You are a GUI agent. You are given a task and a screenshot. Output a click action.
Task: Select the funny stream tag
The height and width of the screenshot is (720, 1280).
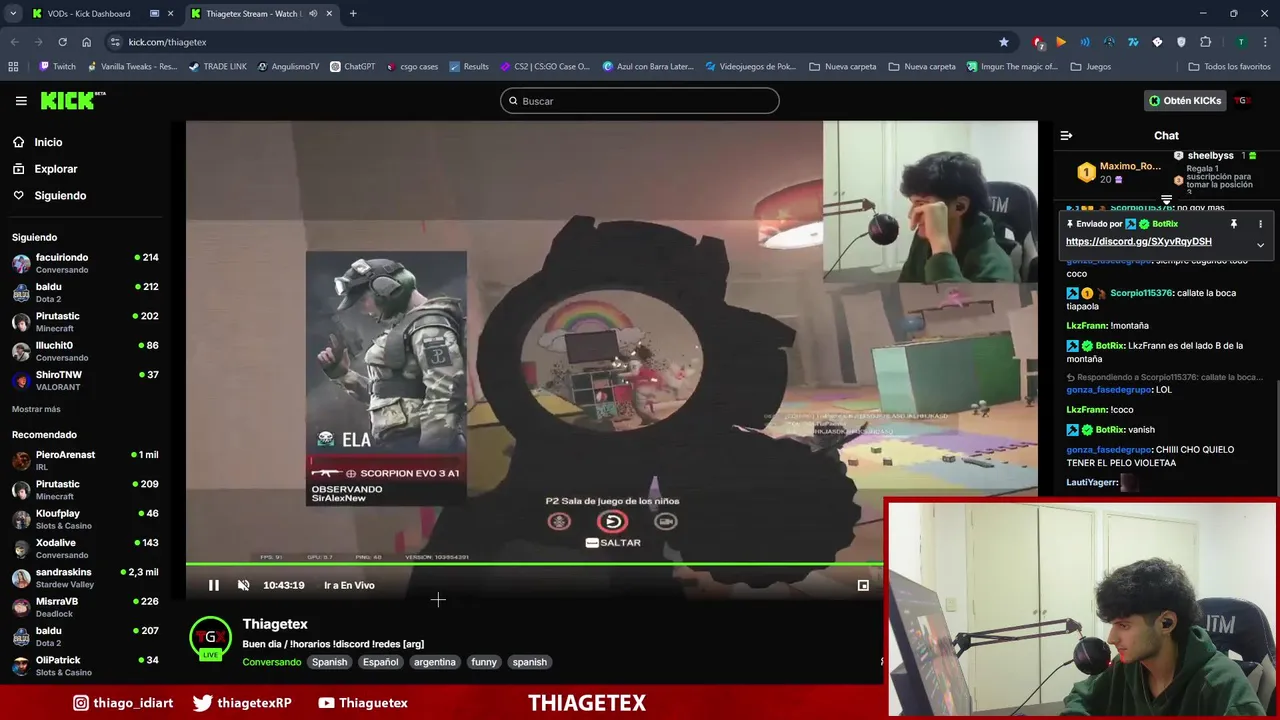point(484,662)
